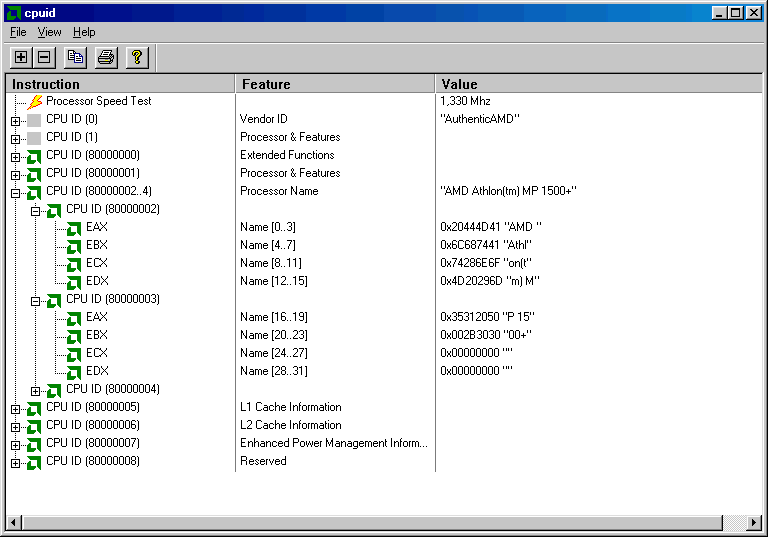The width and height of the screenshot is (768, 537).
Task: Click the gray icon beside CPU ID (0)
Action: [x=34, y=120]
